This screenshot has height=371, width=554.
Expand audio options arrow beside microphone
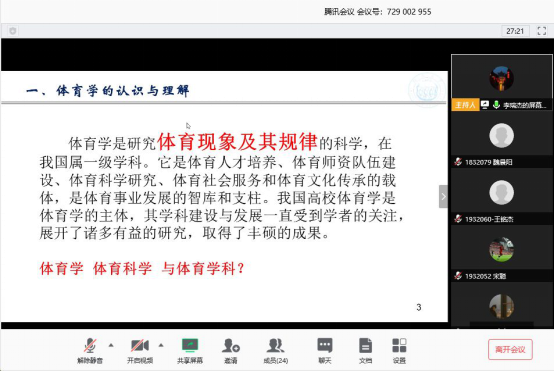coord(111,345)
